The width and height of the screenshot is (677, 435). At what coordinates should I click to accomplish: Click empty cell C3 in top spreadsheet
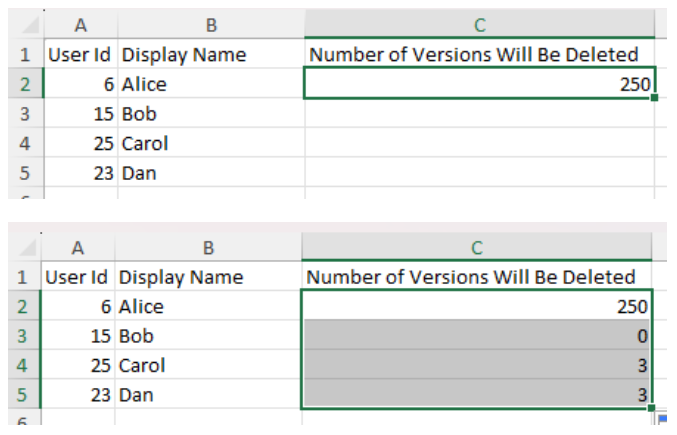[x=480, y=113]
